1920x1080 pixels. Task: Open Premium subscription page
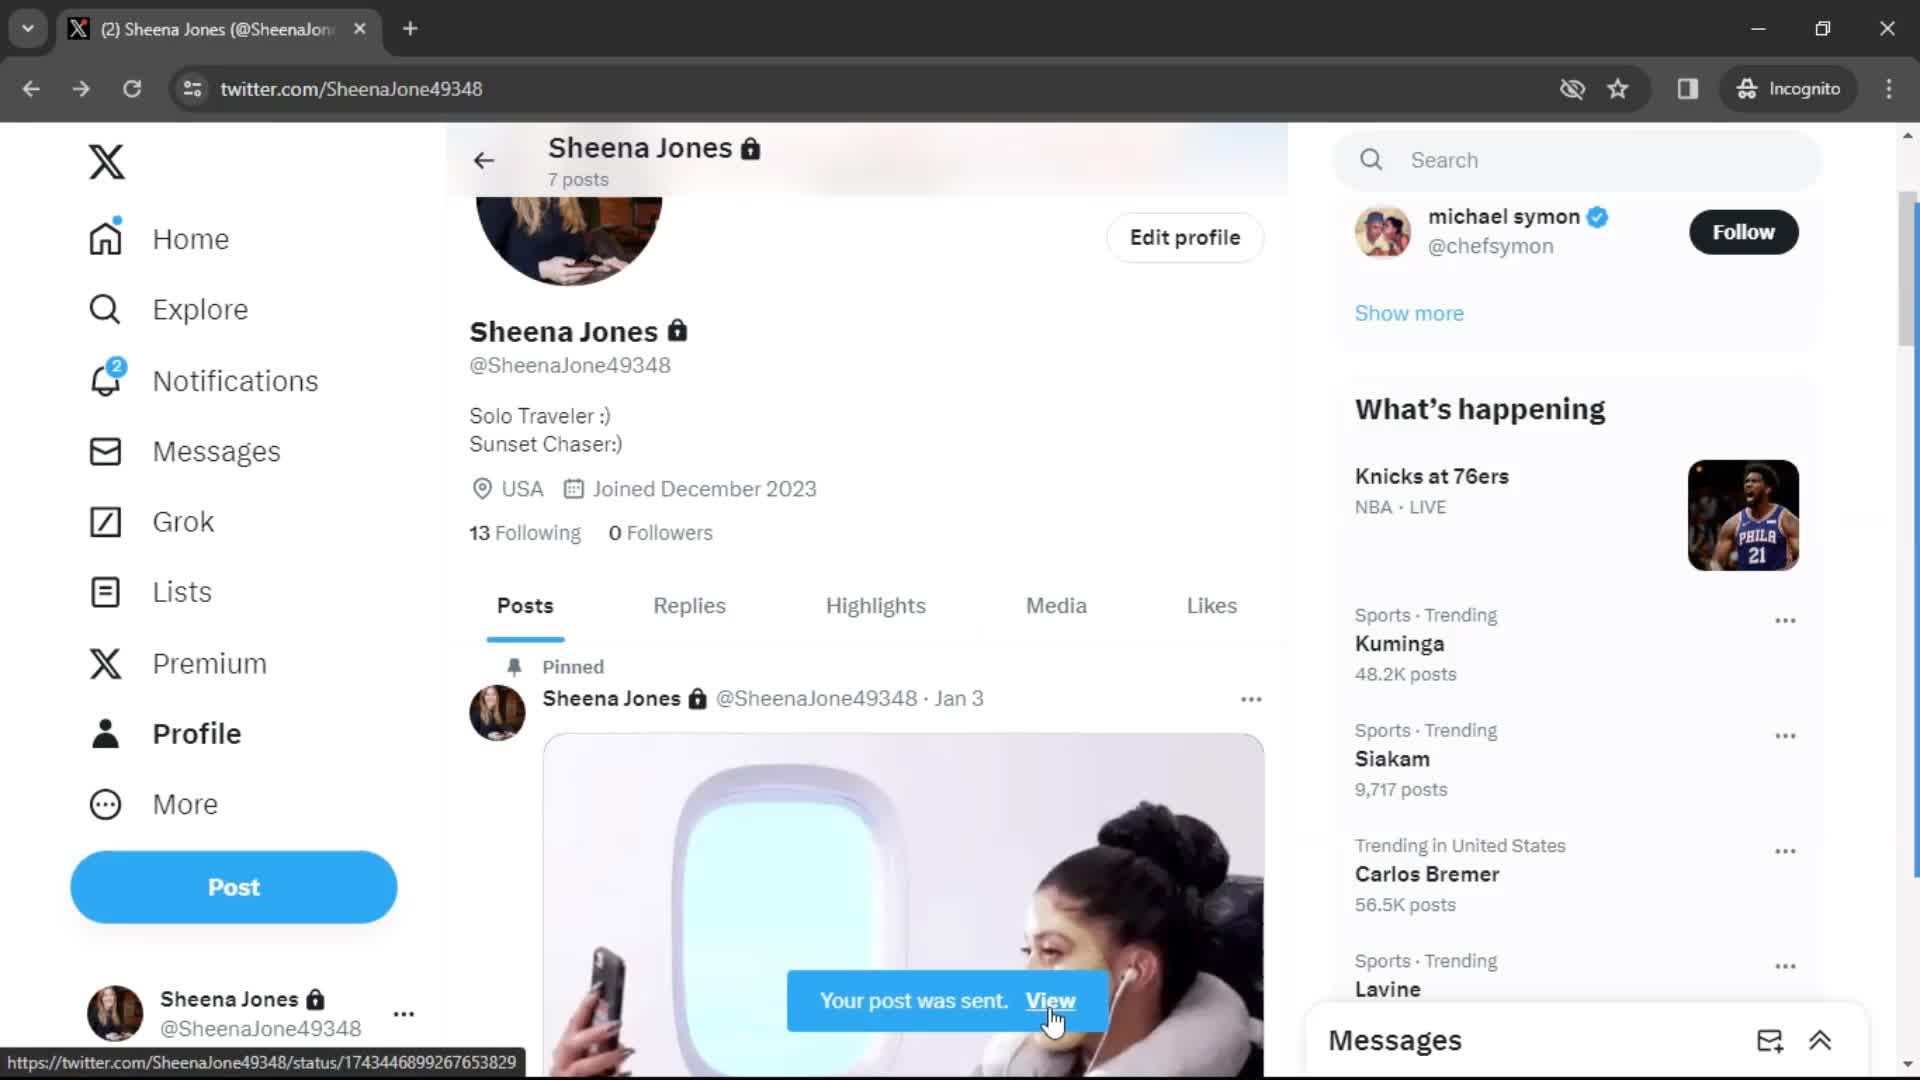[208, 663]
